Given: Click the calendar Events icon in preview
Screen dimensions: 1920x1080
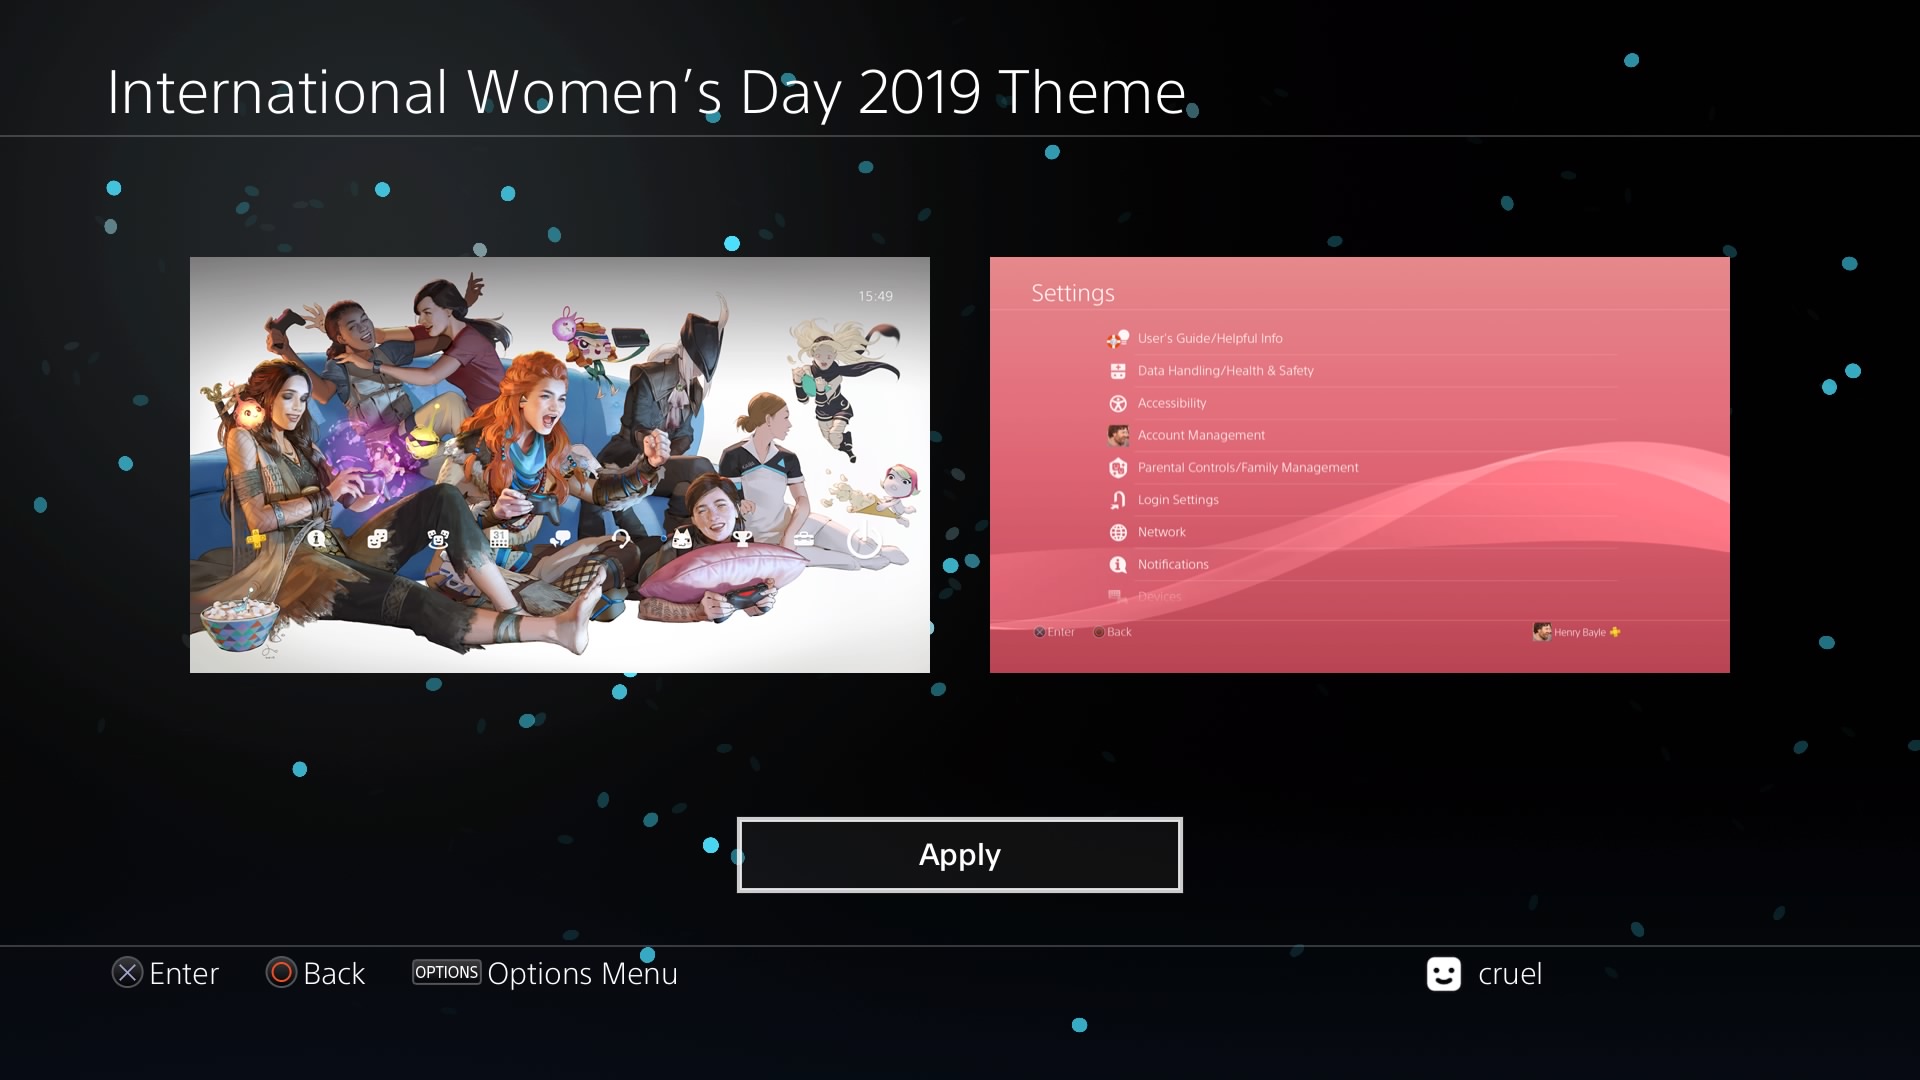Looking at the screenshot, I should [499, 539].
